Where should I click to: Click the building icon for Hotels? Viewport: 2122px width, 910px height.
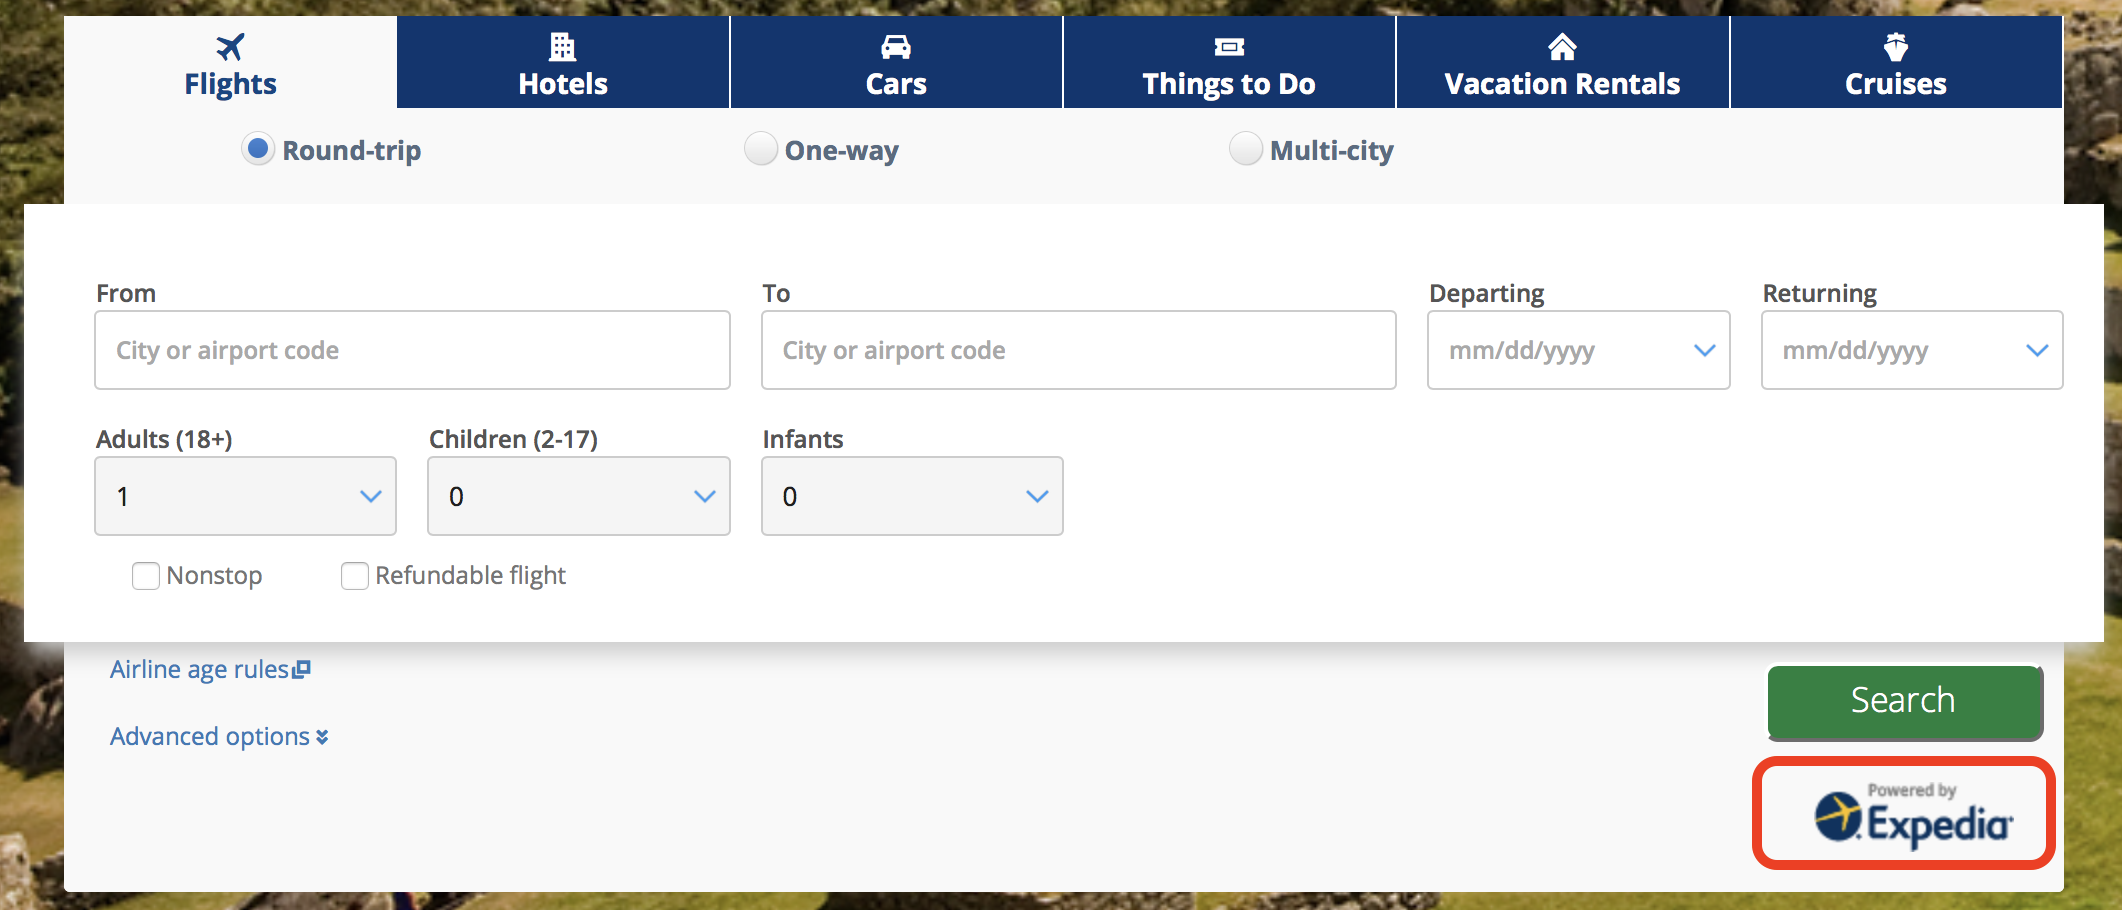[563, 47]
